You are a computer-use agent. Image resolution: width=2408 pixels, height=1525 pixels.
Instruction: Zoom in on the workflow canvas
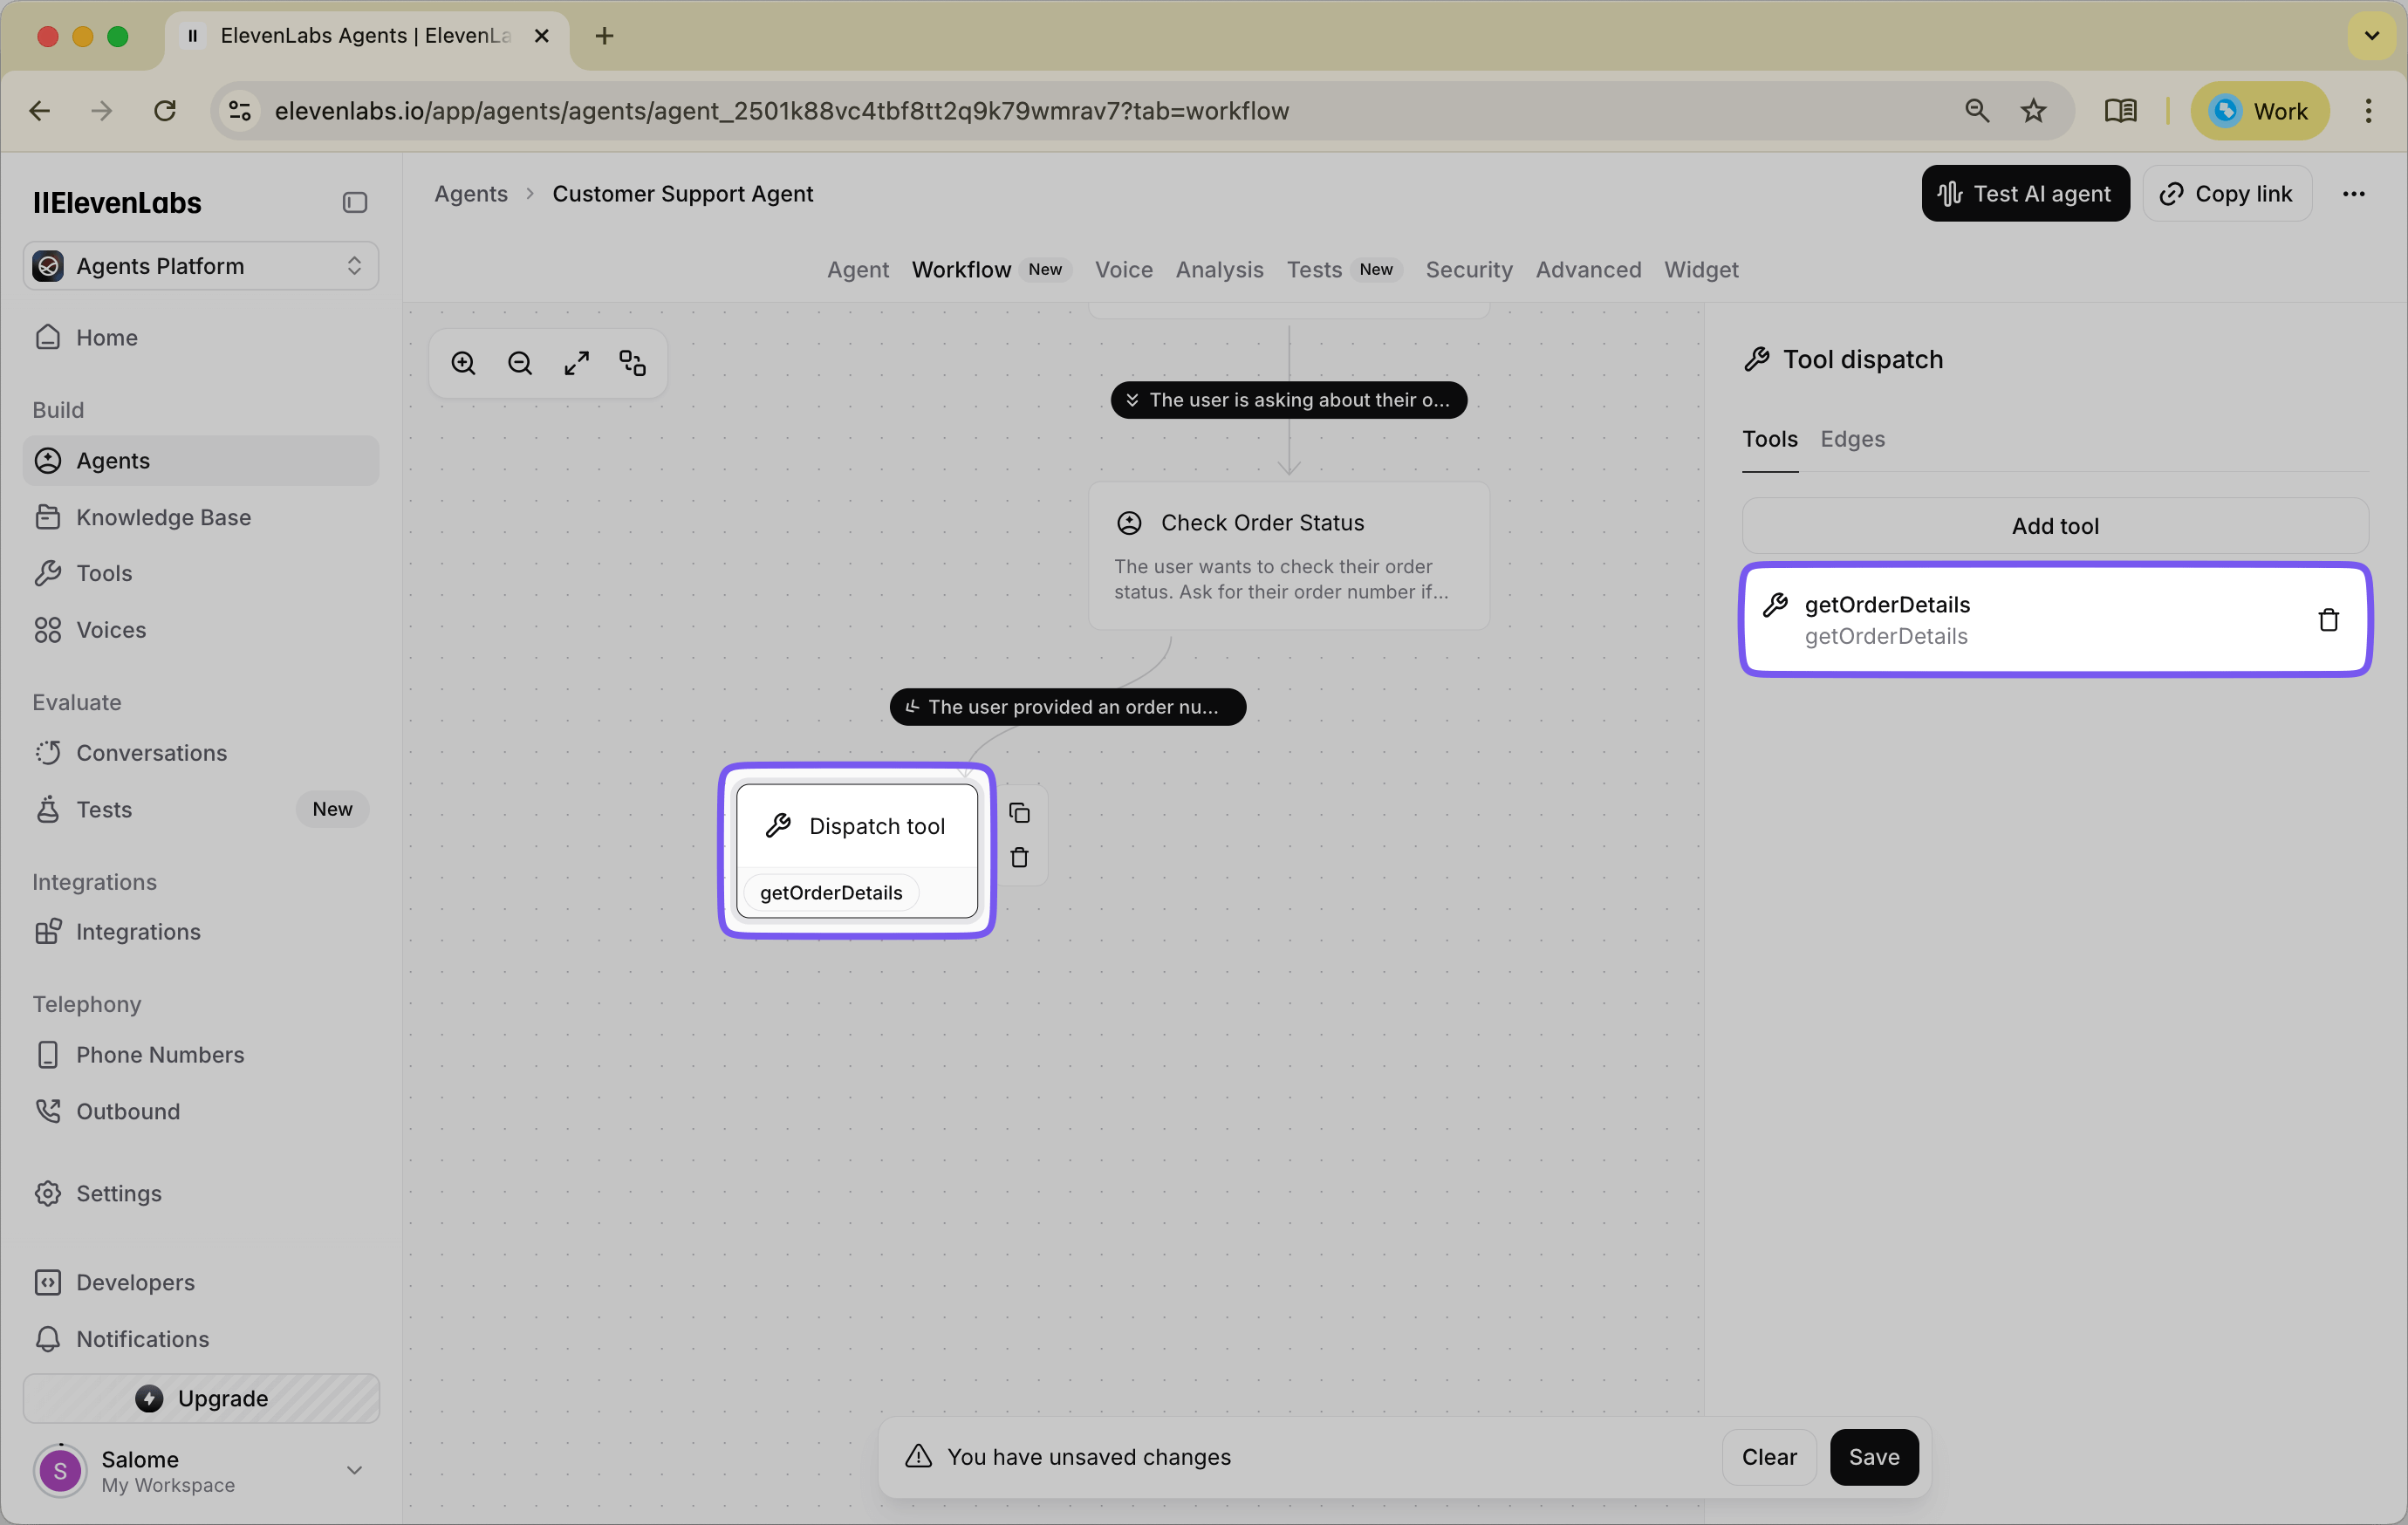click(x=463, y=362)
